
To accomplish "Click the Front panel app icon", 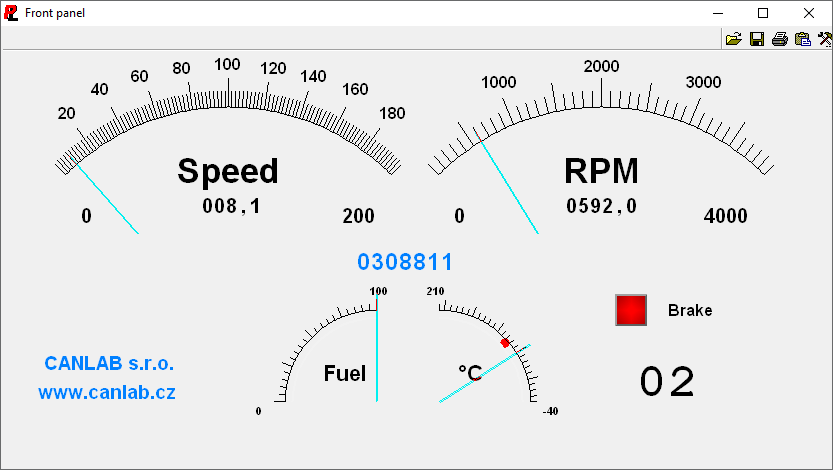I will (11, 13).
